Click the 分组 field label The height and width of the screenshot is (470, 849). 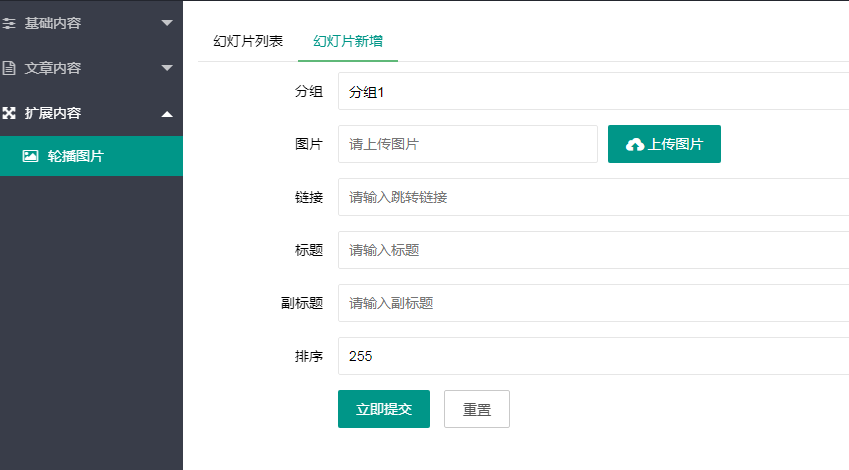point(309,92)
